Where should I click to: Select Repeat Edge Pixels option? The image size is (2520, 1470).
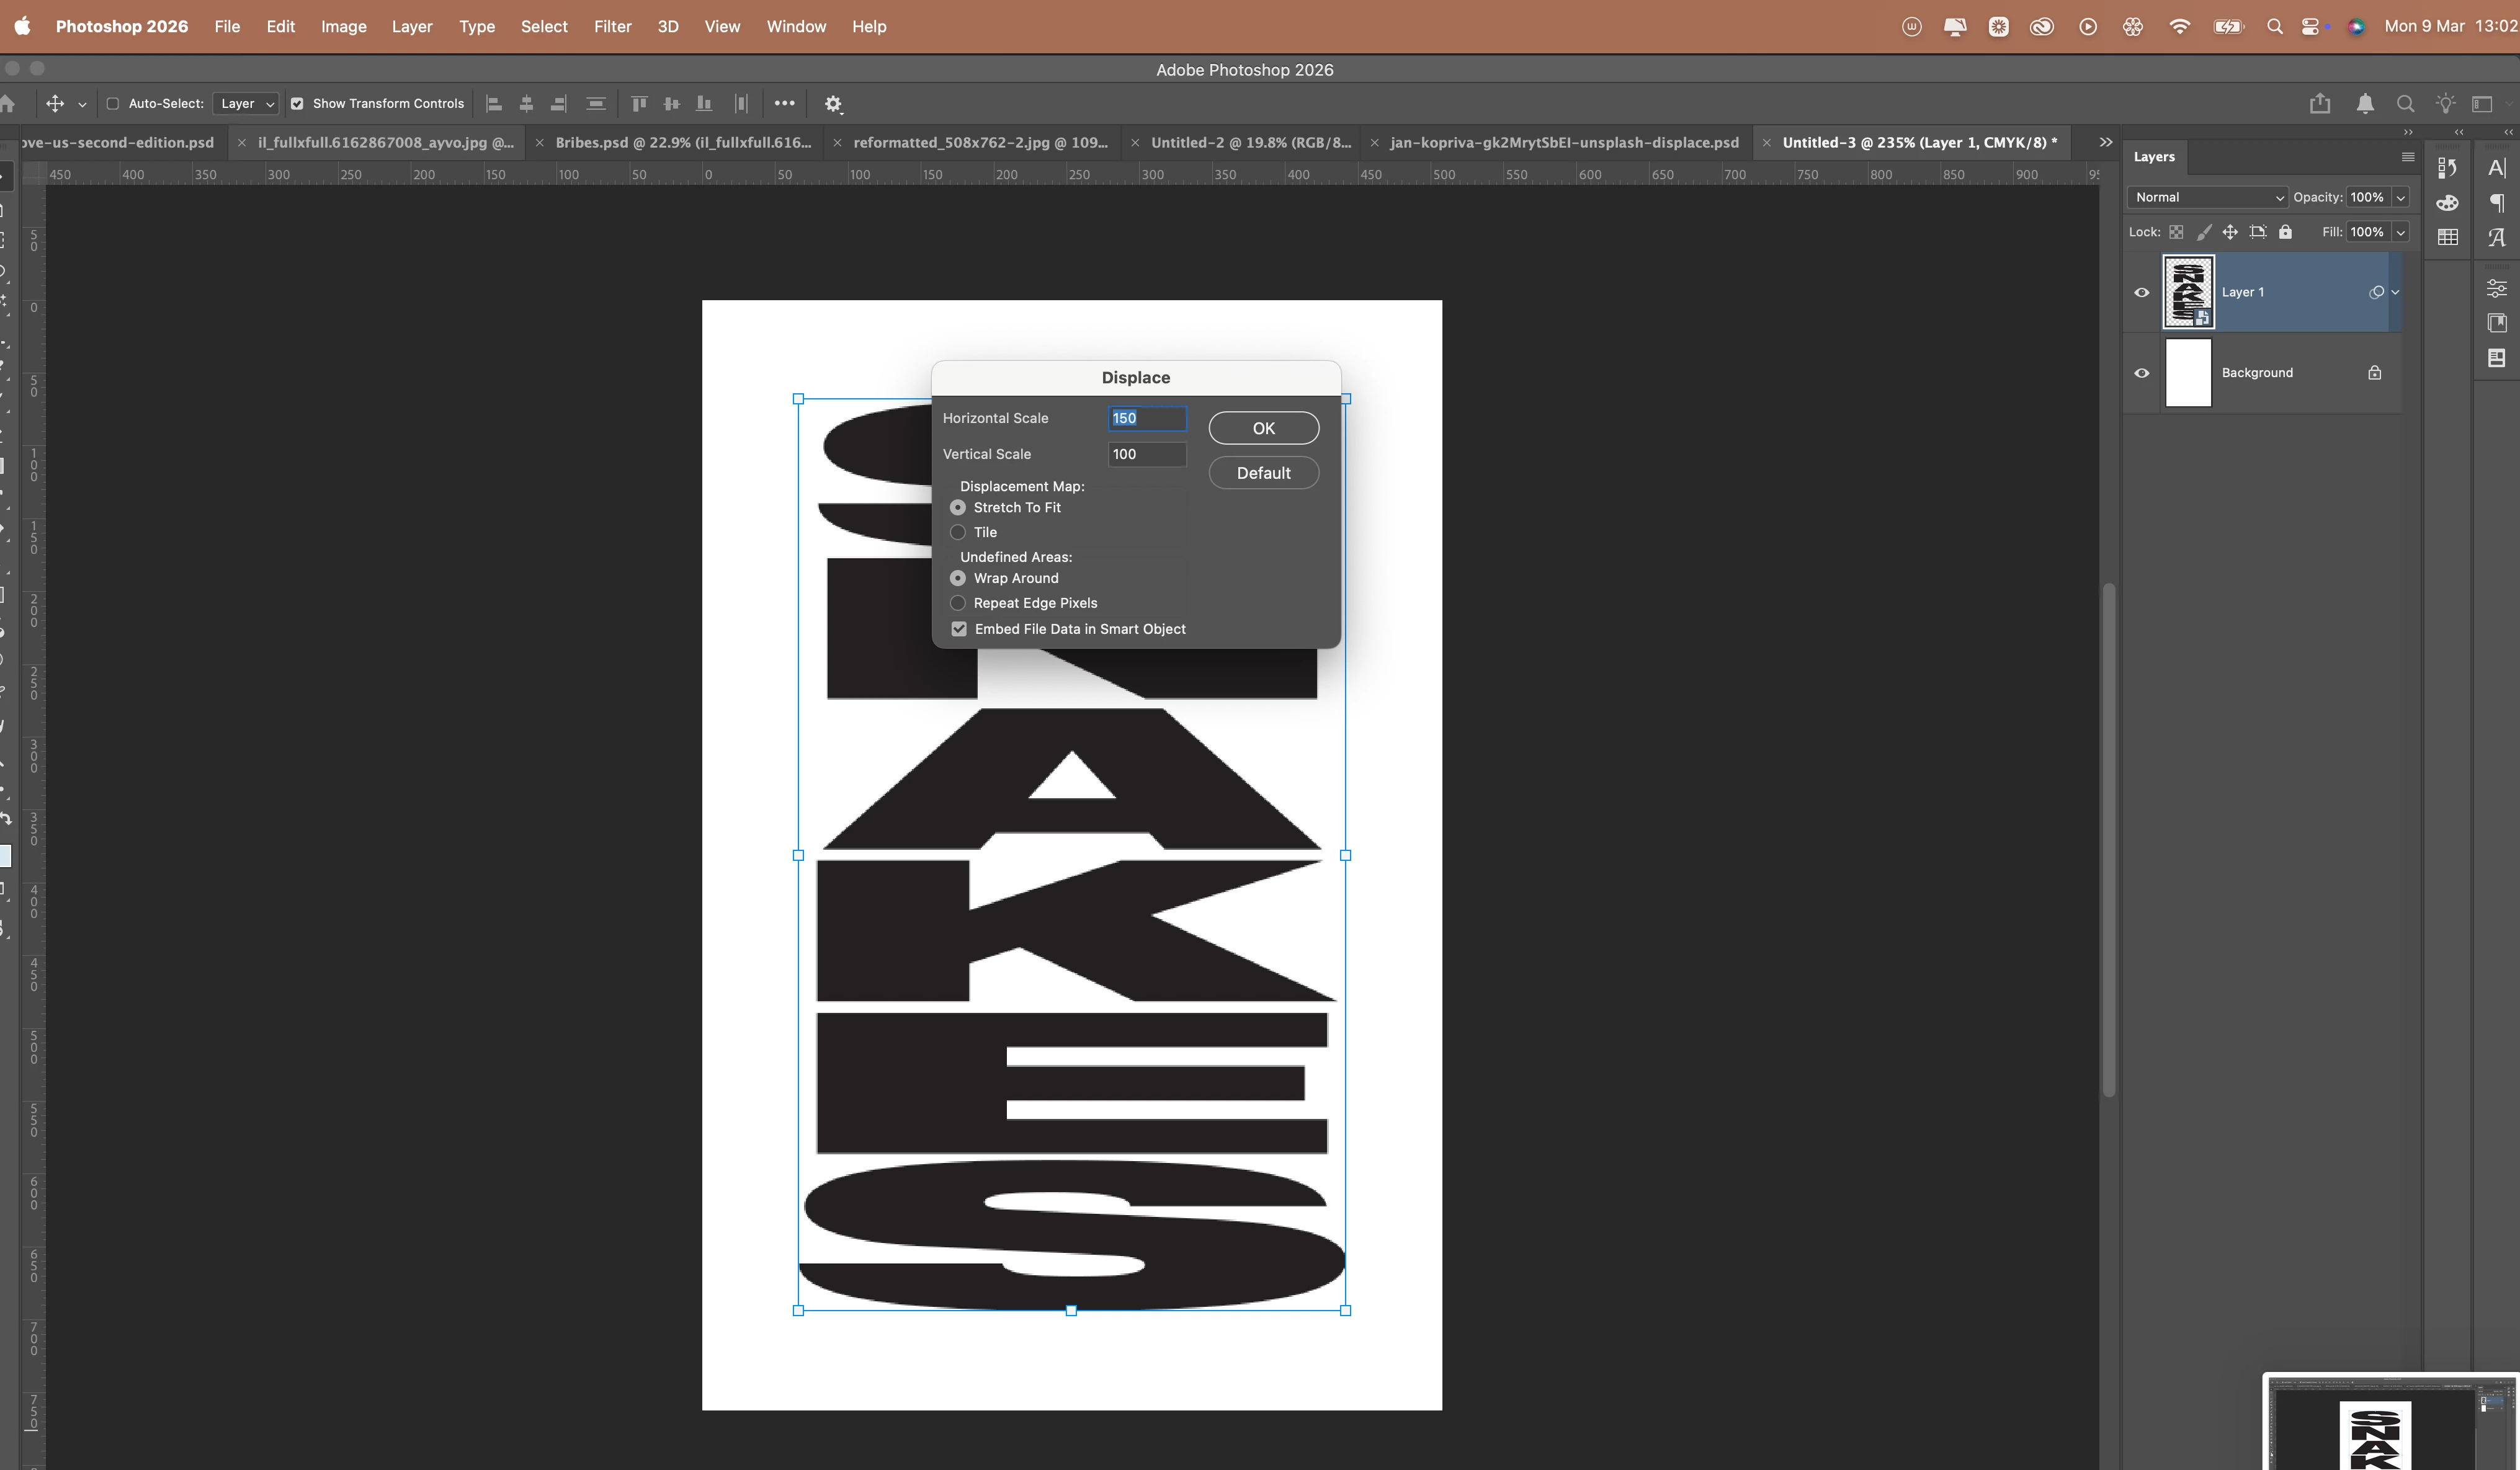tap(958, 603)
